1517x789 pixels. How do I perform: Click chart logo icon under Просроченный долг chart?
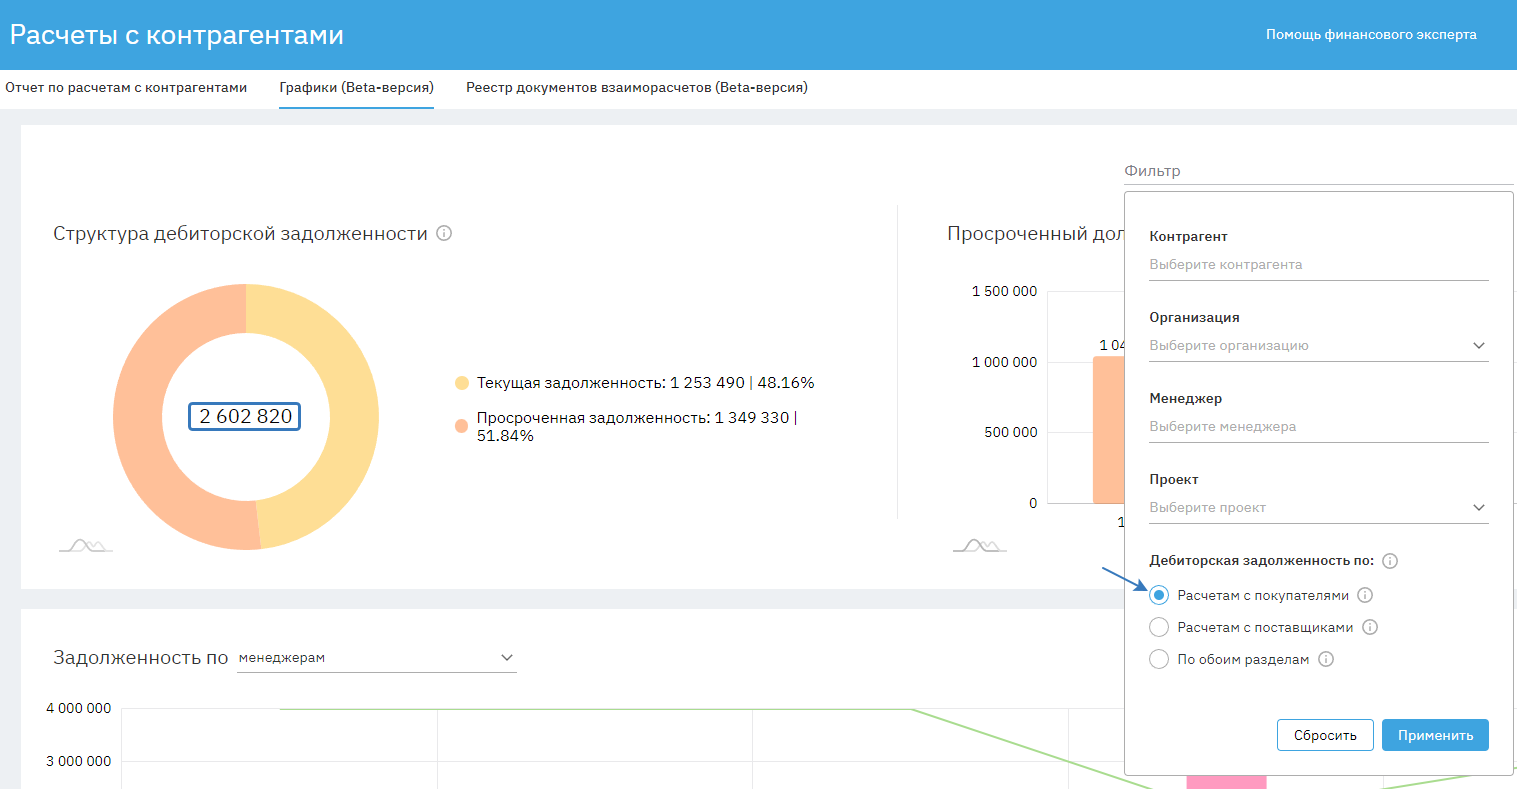pyautogui.click(x=979, y=545)
